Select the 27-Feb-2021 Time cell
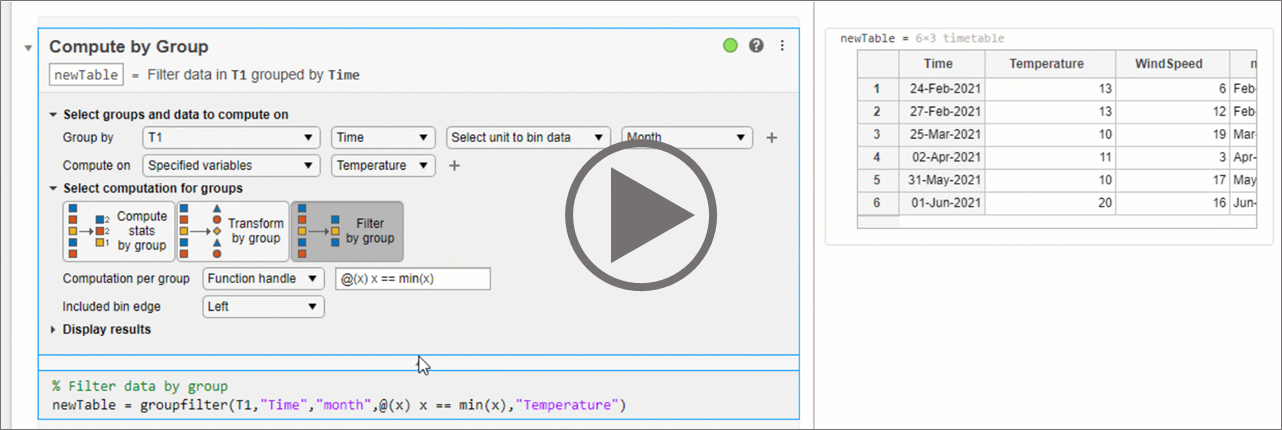 [x=941, y=111]
